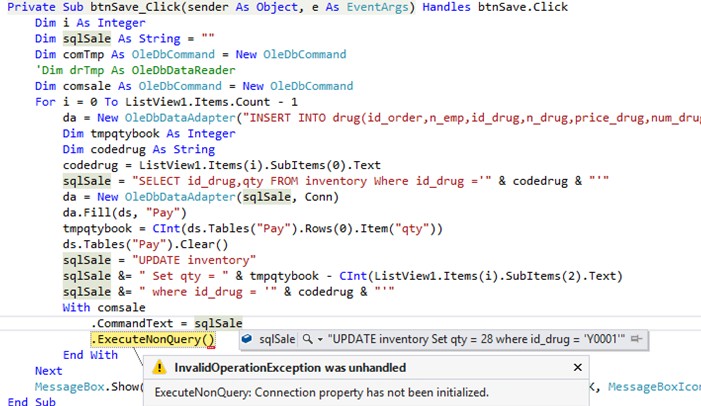The width and height of the screenshot is (701, 406).
Task: Click 'Handles btnSave.Click' clause
Action: pyautogui.click(x=495, y=7)
